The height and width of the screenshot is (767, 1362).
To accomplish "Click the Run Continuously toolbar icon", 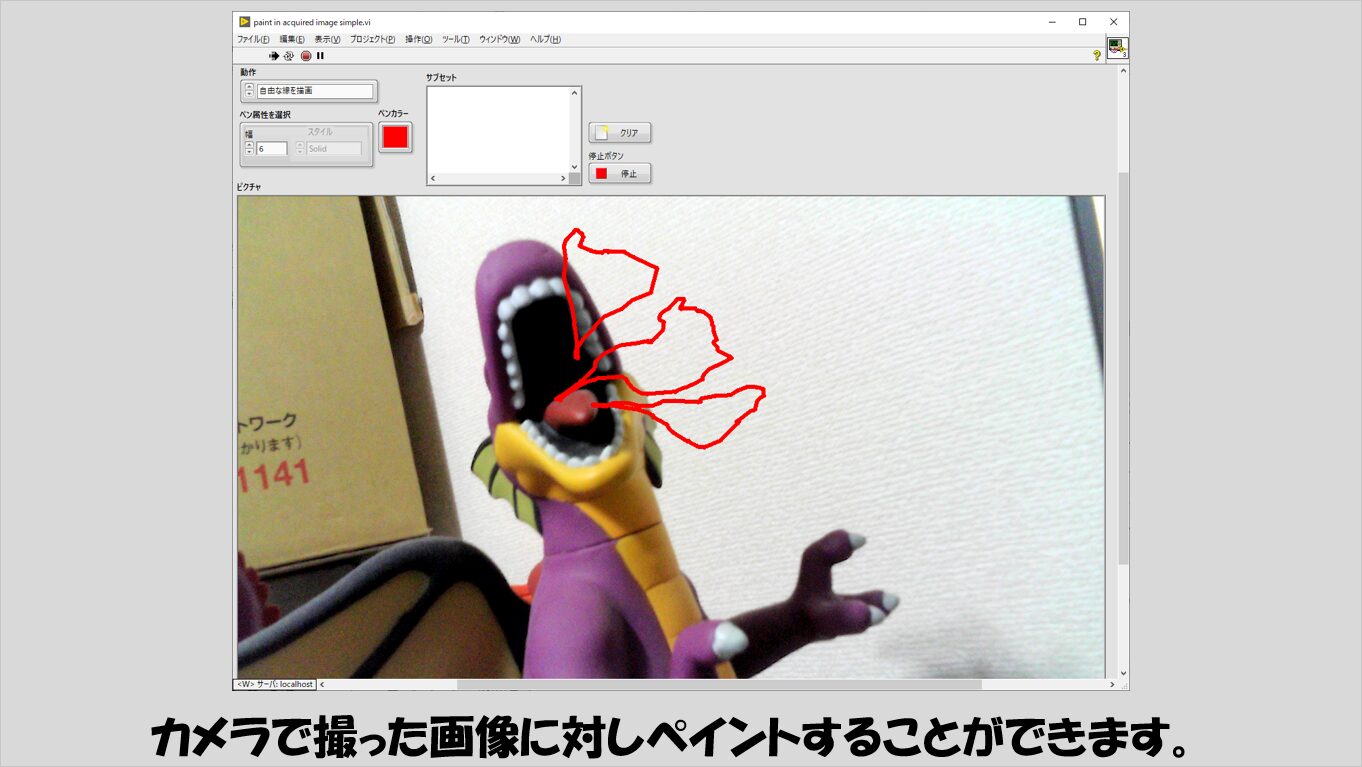I will pyautogui.click(x=289, y=56).
